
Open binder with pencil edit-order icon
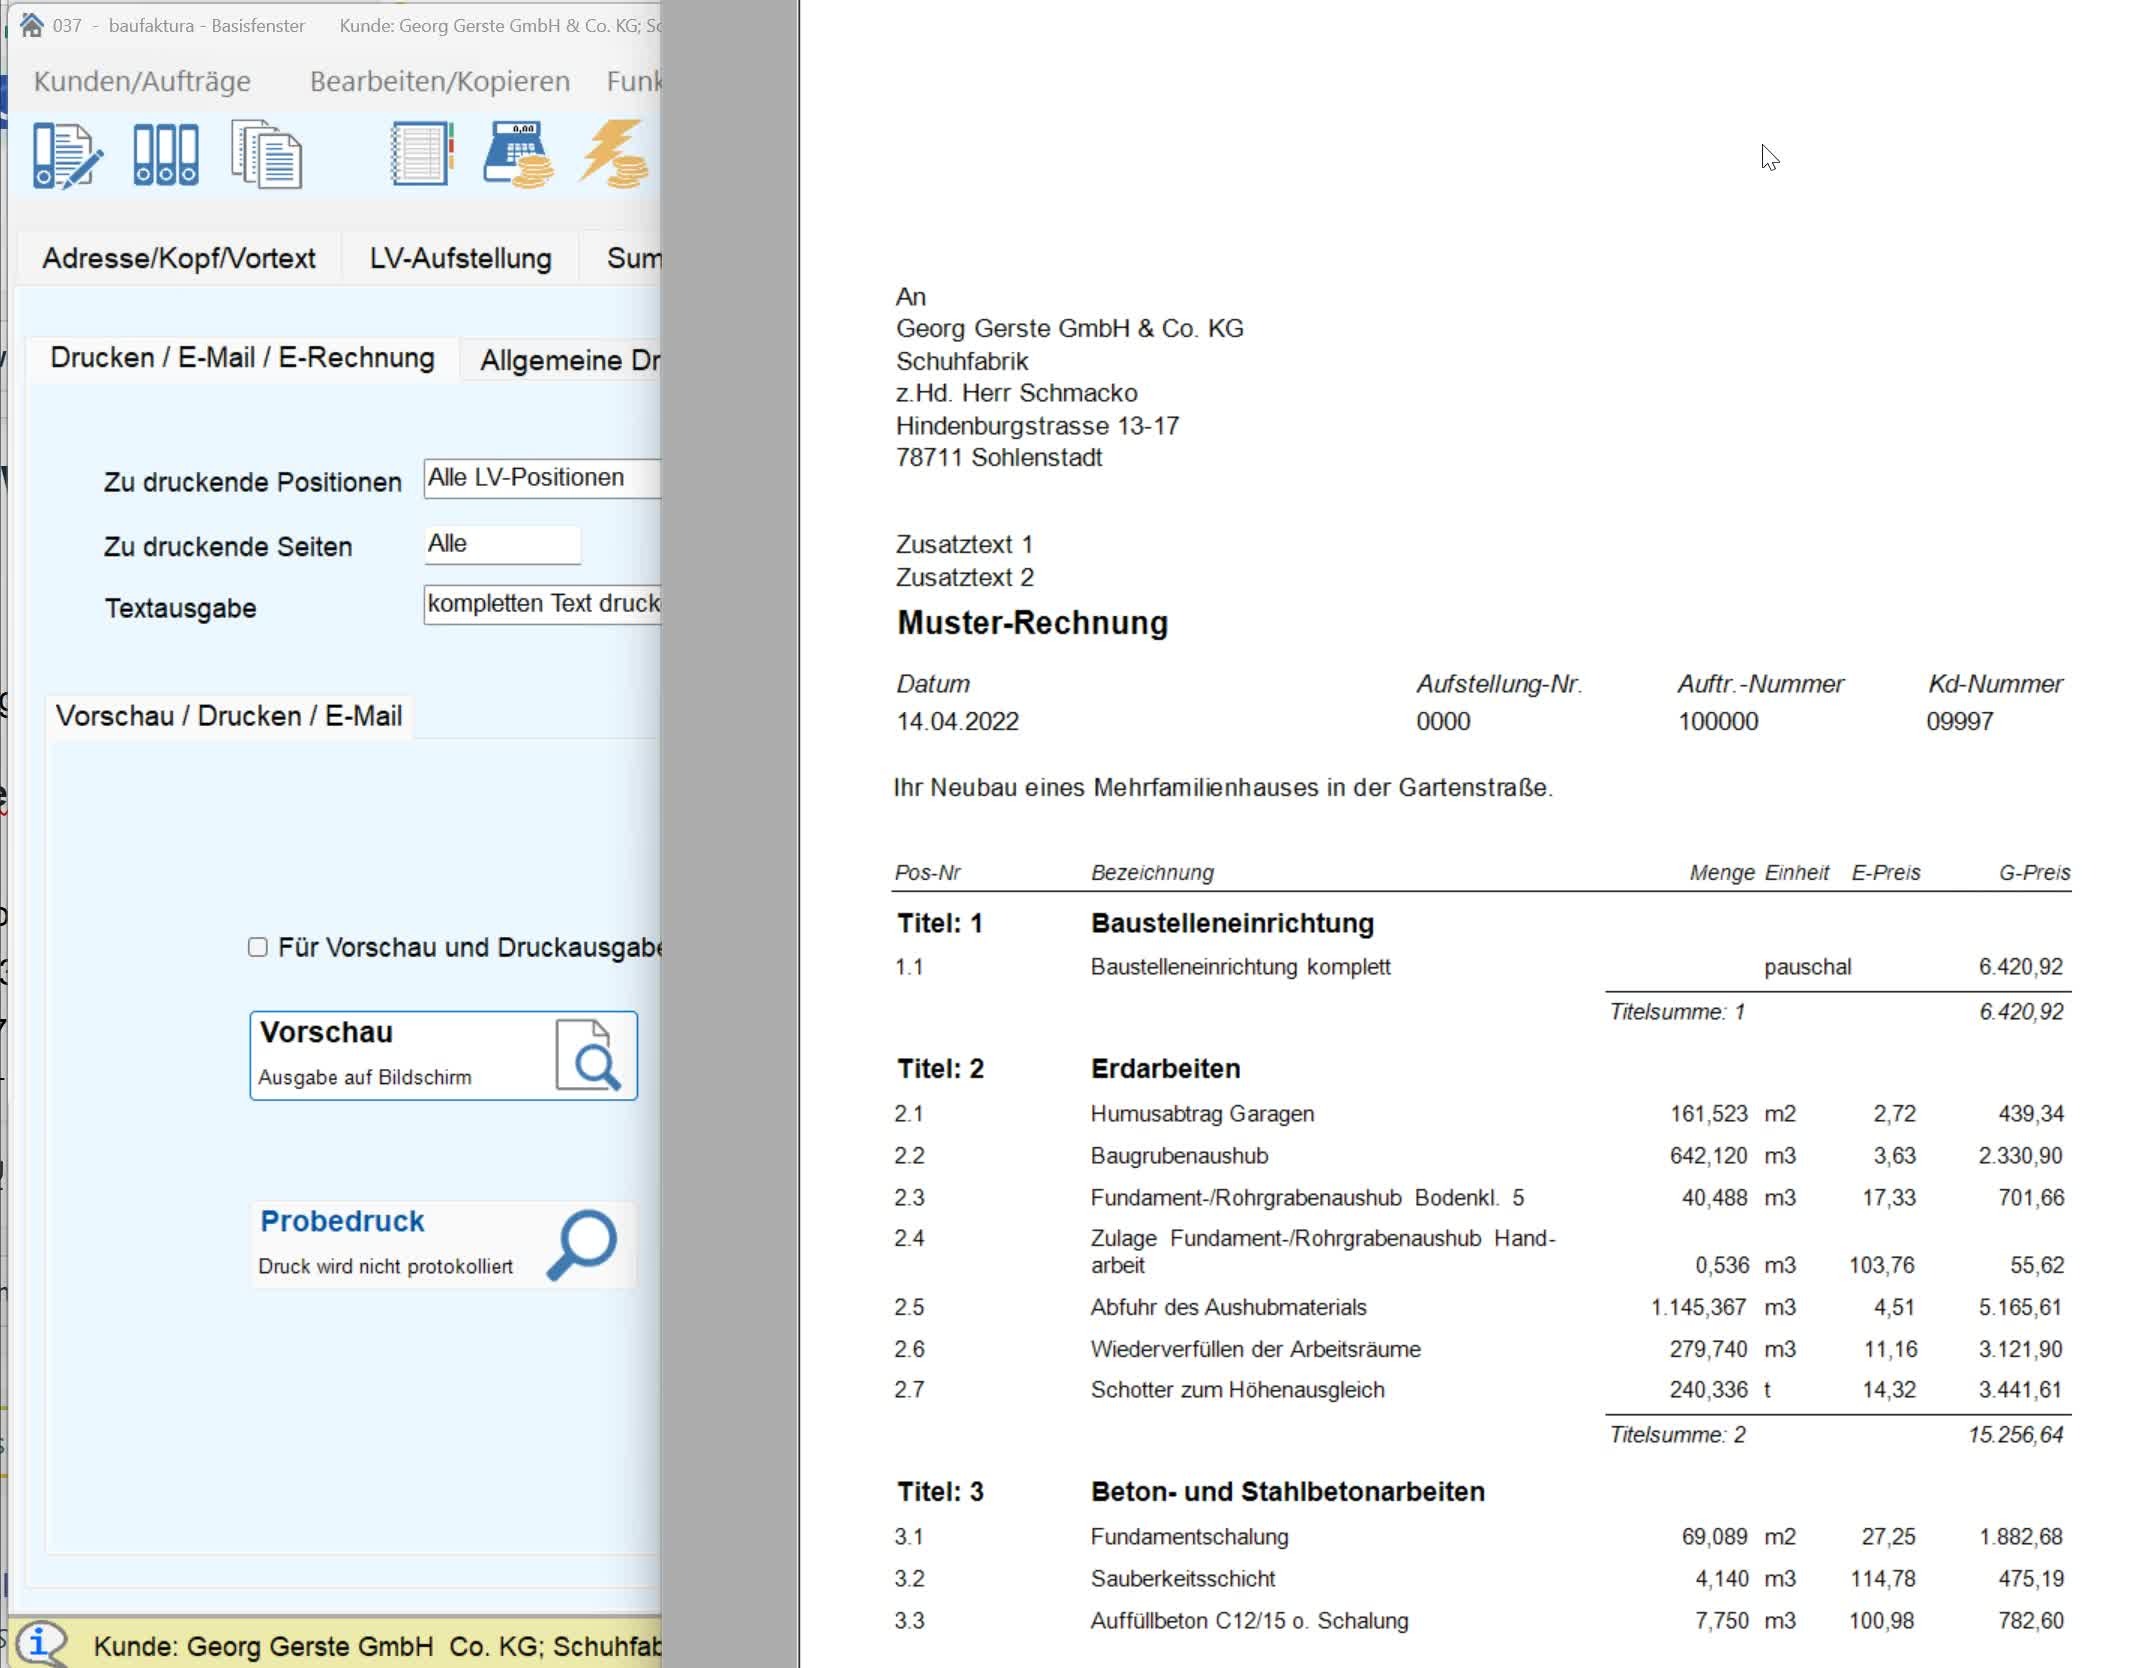tap(66, 156)
